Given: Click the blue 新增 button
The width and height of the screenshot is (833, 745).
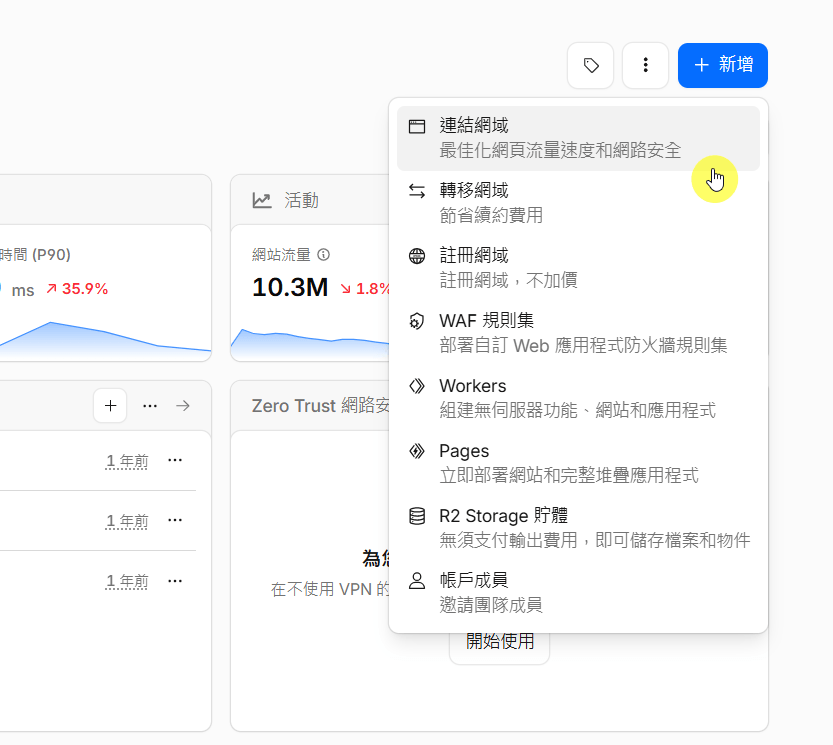Looking at the screenshot, I should [x=722, y=65].
